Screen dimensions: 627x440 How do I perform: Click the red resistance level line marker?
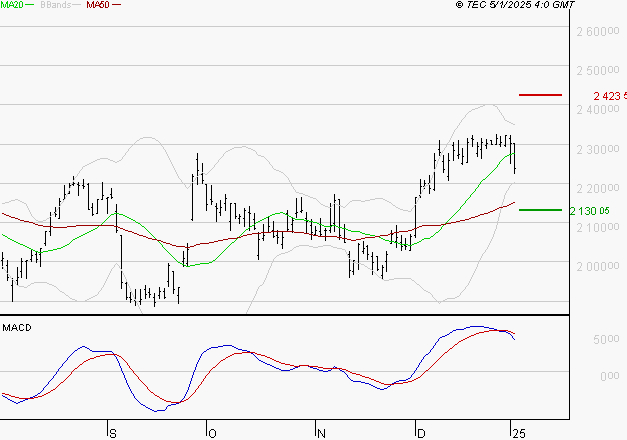pyautogui.click(x=540, y=95)
